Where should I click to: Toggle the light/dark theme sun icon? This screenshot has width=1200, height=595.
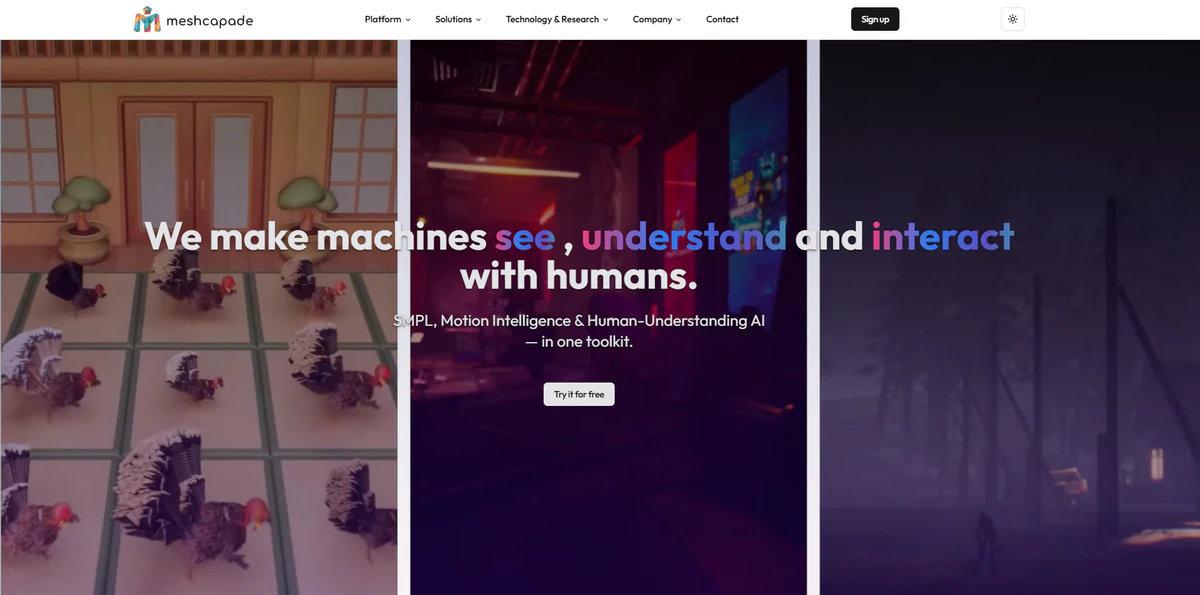tap(1013, 19)
